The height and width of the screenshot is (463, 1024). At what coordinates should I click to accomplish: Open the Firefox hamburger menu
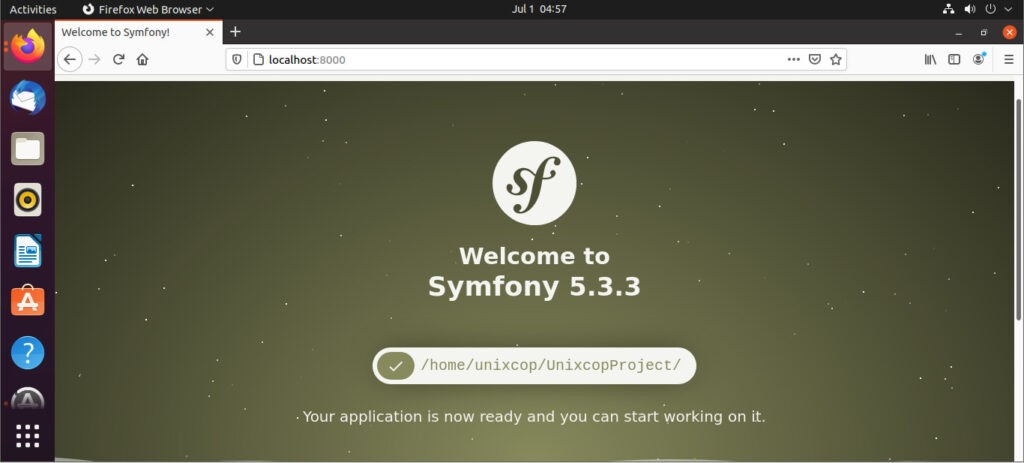(x=1008, y=59)
